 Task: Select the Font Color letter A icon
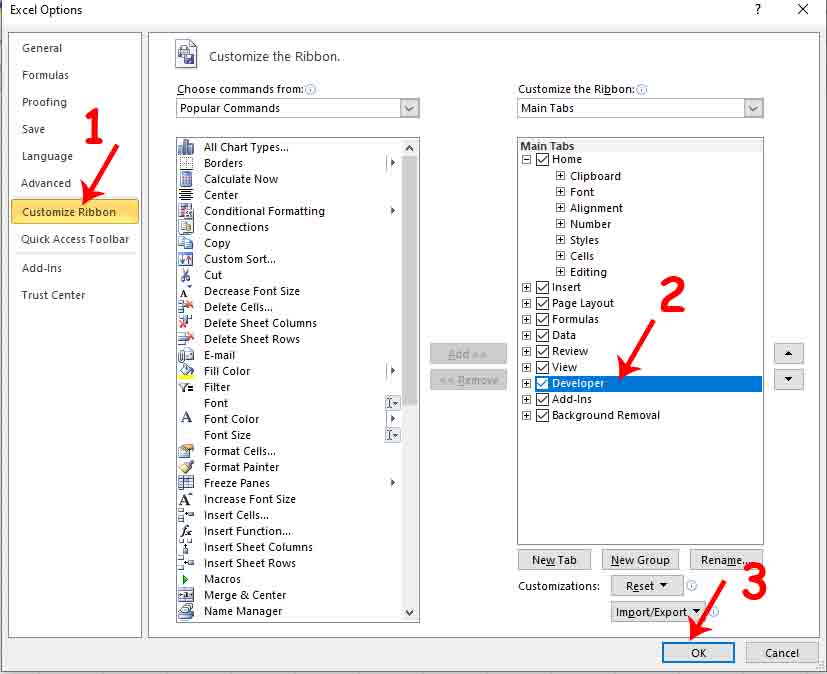186,419
